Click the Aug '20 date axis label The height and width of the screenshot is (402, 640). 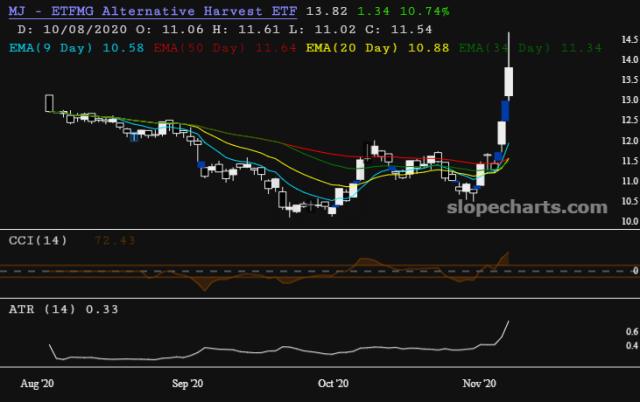(37, 384)
